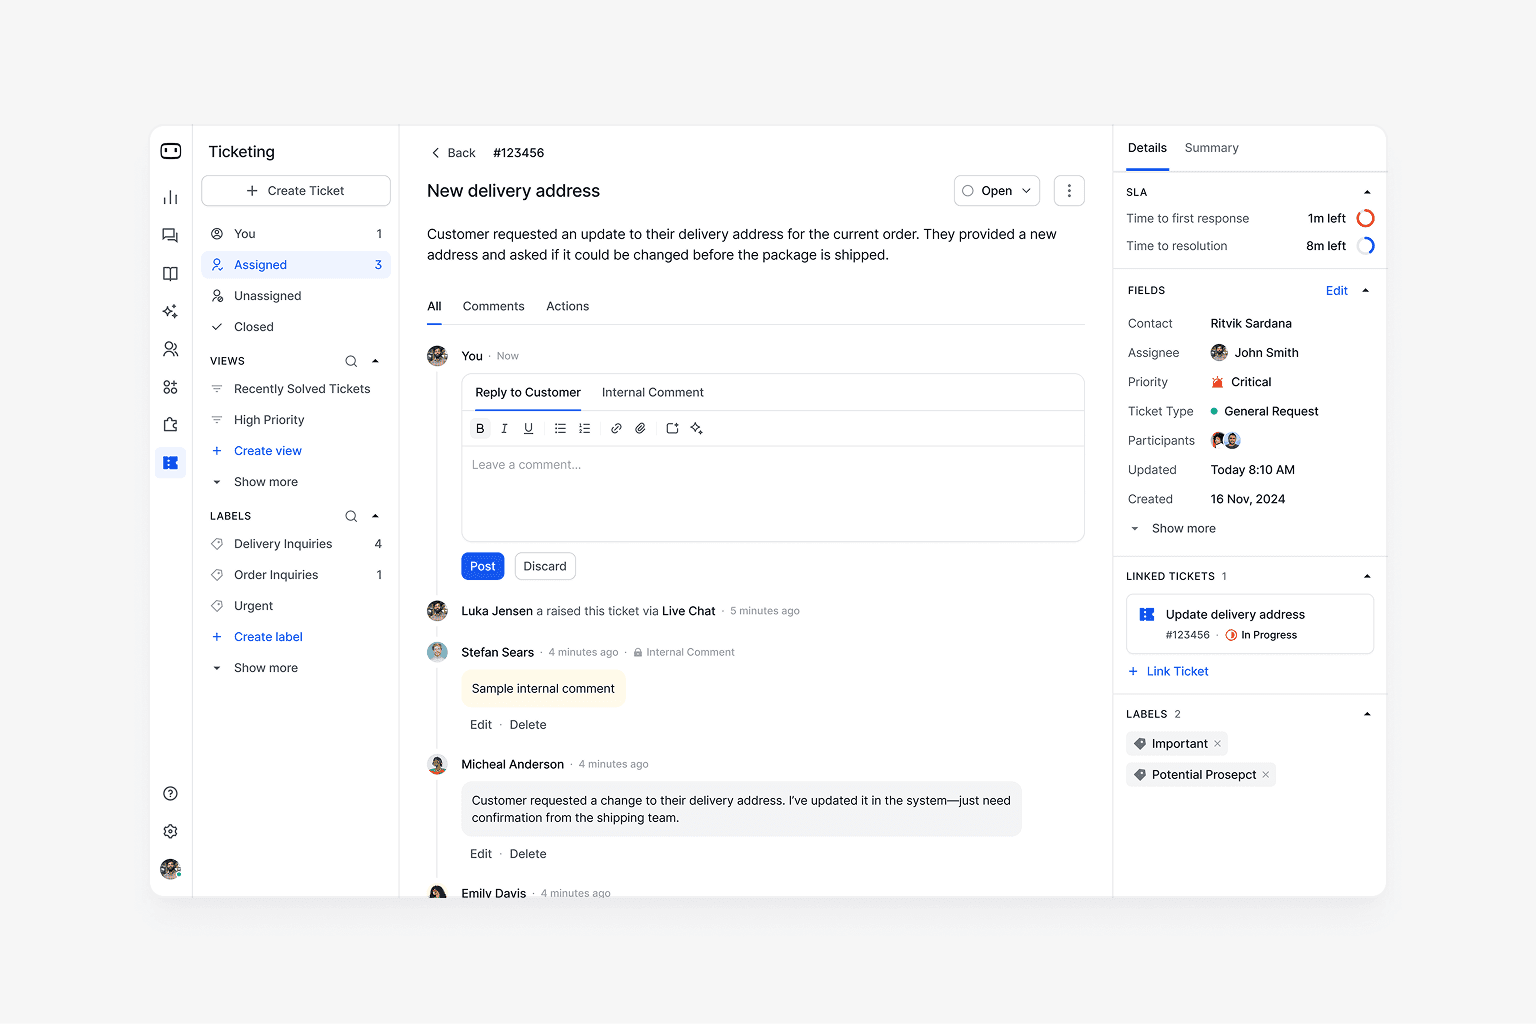Collapse the SLA section

tap(1367, 192)
